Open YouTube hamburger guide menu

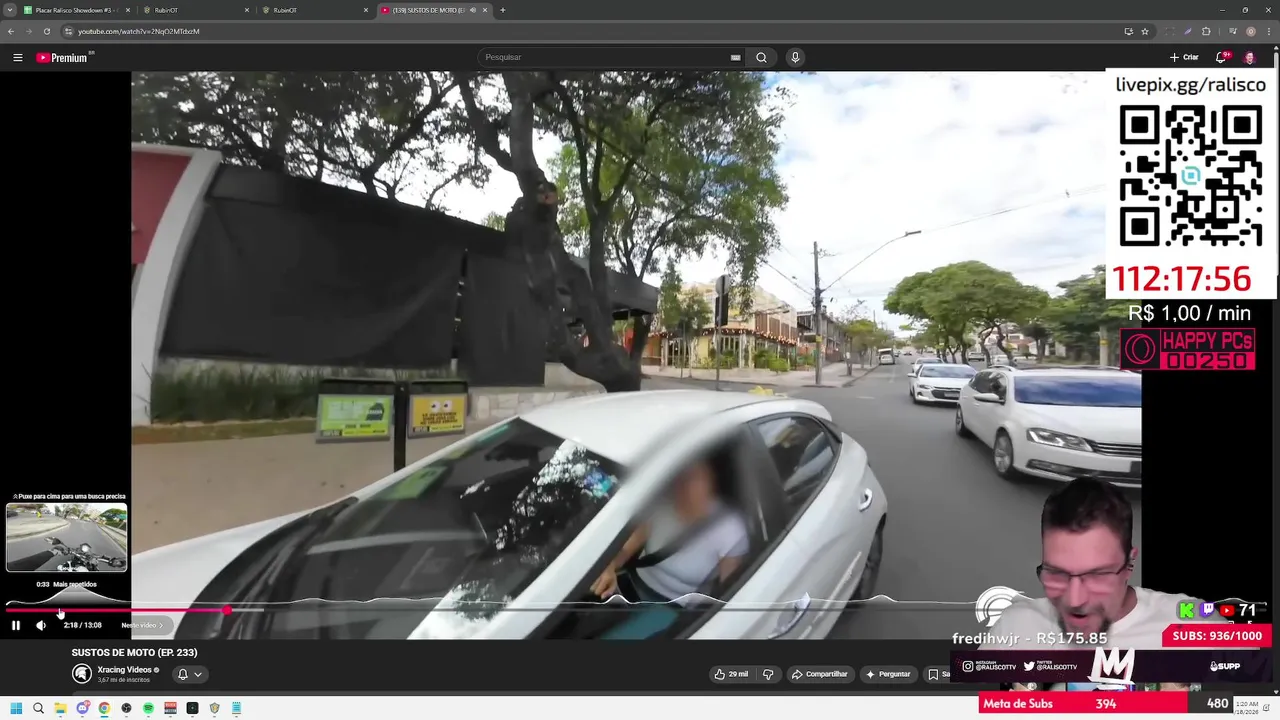coord(17,57)
